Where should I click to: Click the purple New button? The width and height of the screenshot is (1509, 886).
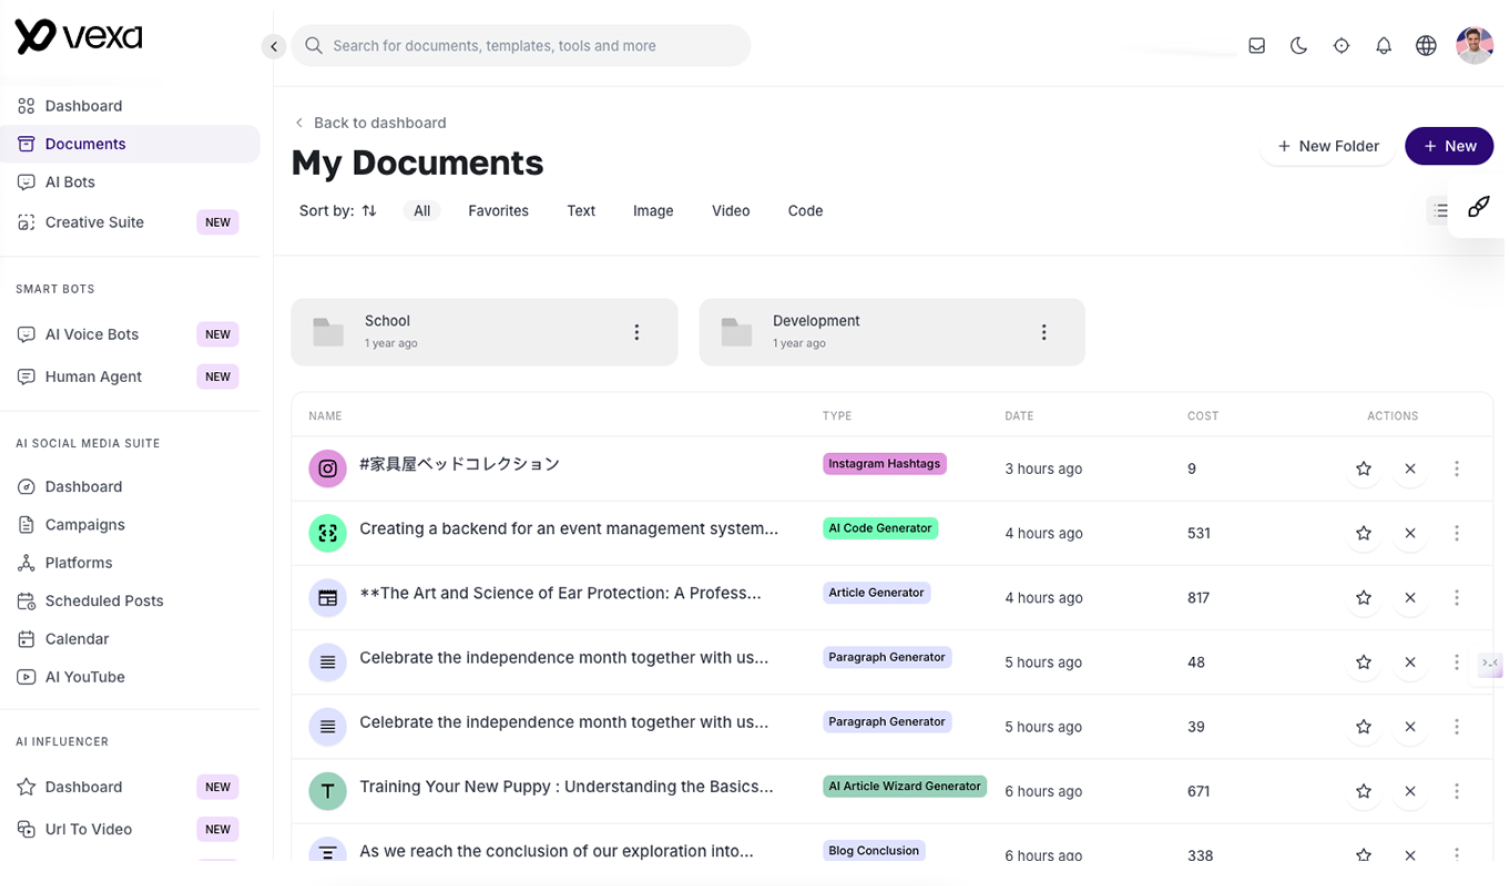(1448, 146)
